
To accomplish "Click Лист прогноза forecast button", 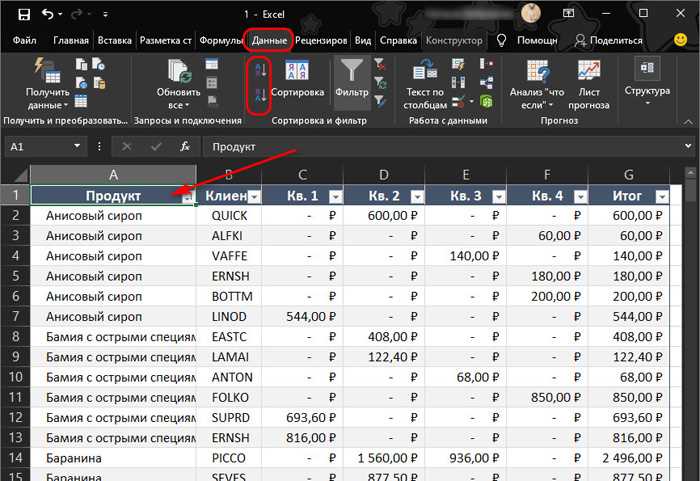I will tap(589, 85).
